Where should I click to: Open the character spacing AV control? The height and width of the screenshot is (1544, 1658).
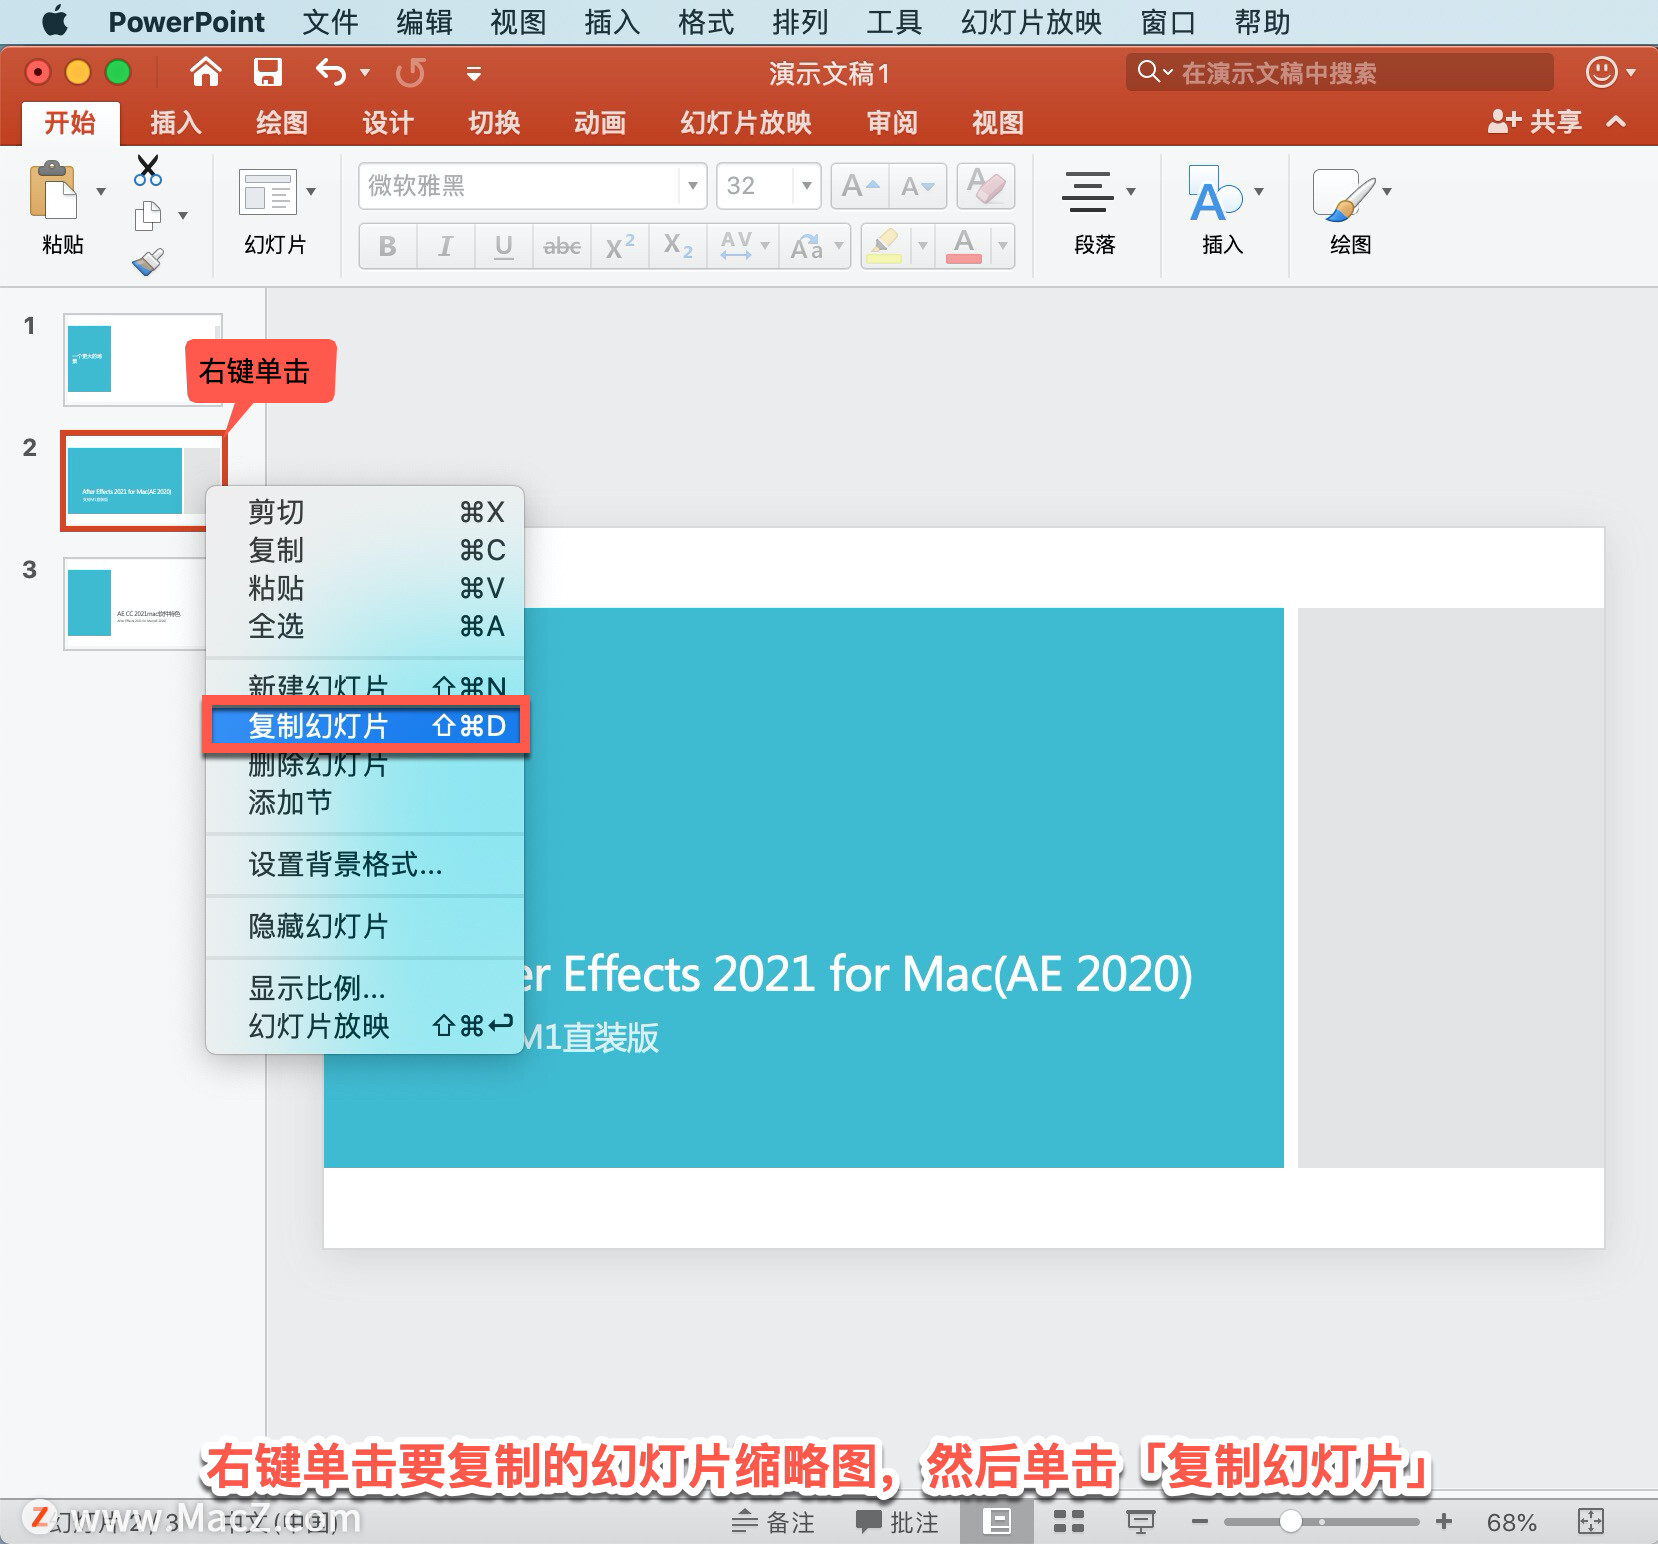744,246
